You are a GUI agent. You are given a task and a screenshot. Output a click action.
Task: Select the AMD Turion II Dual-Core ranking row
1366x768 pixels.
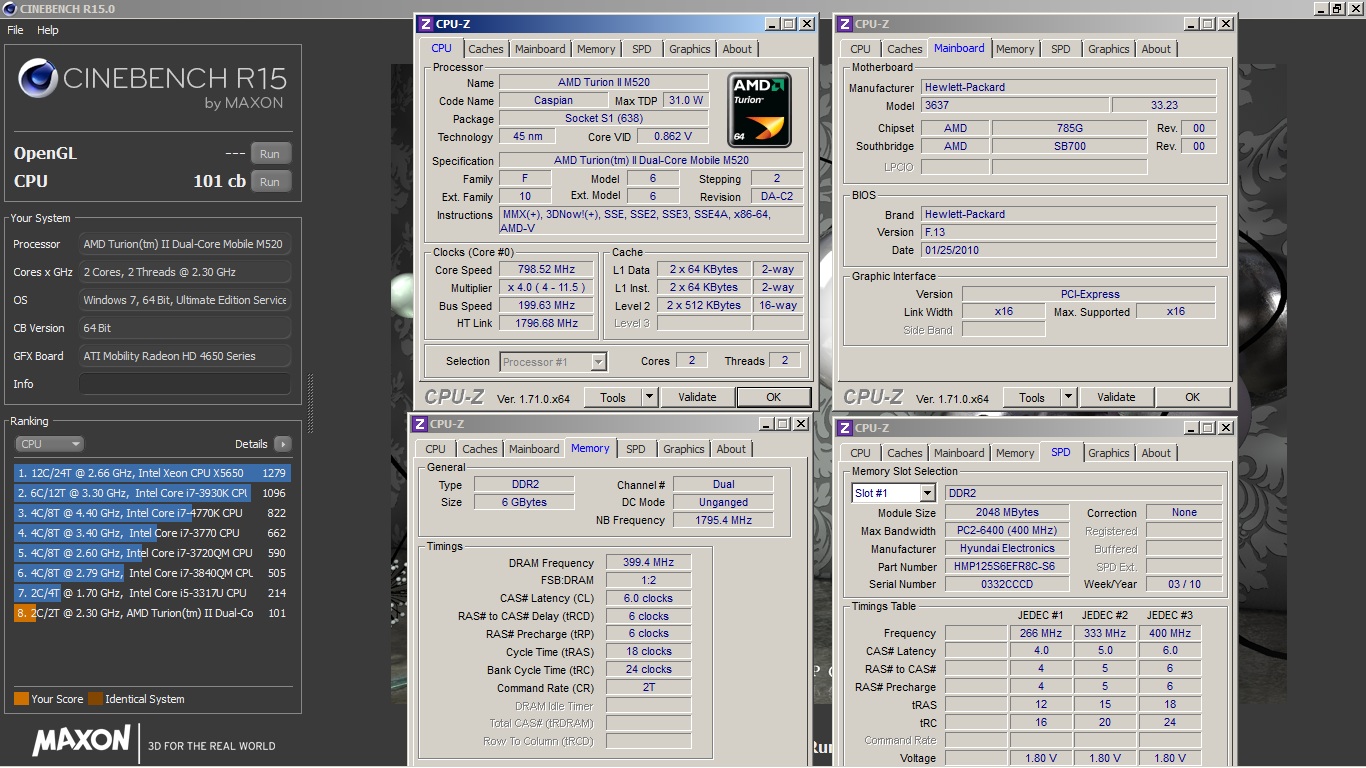point(152,613)
